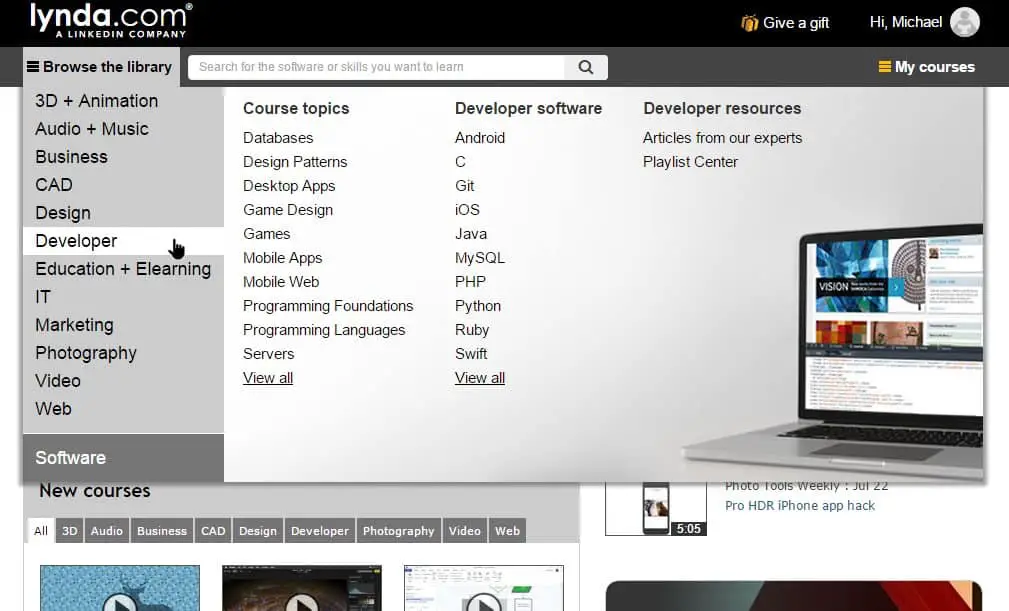The height and width of the screenshot is (611, 1009).
Task: Open Programming Foundations topic
Action: point(328,306)
